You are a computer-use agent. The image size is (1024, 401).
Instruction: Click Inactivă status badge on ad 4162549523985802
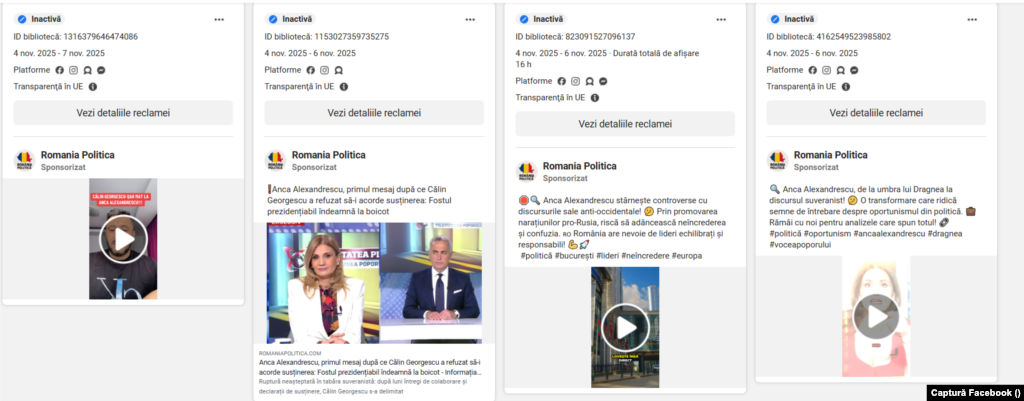coord(792,20)
